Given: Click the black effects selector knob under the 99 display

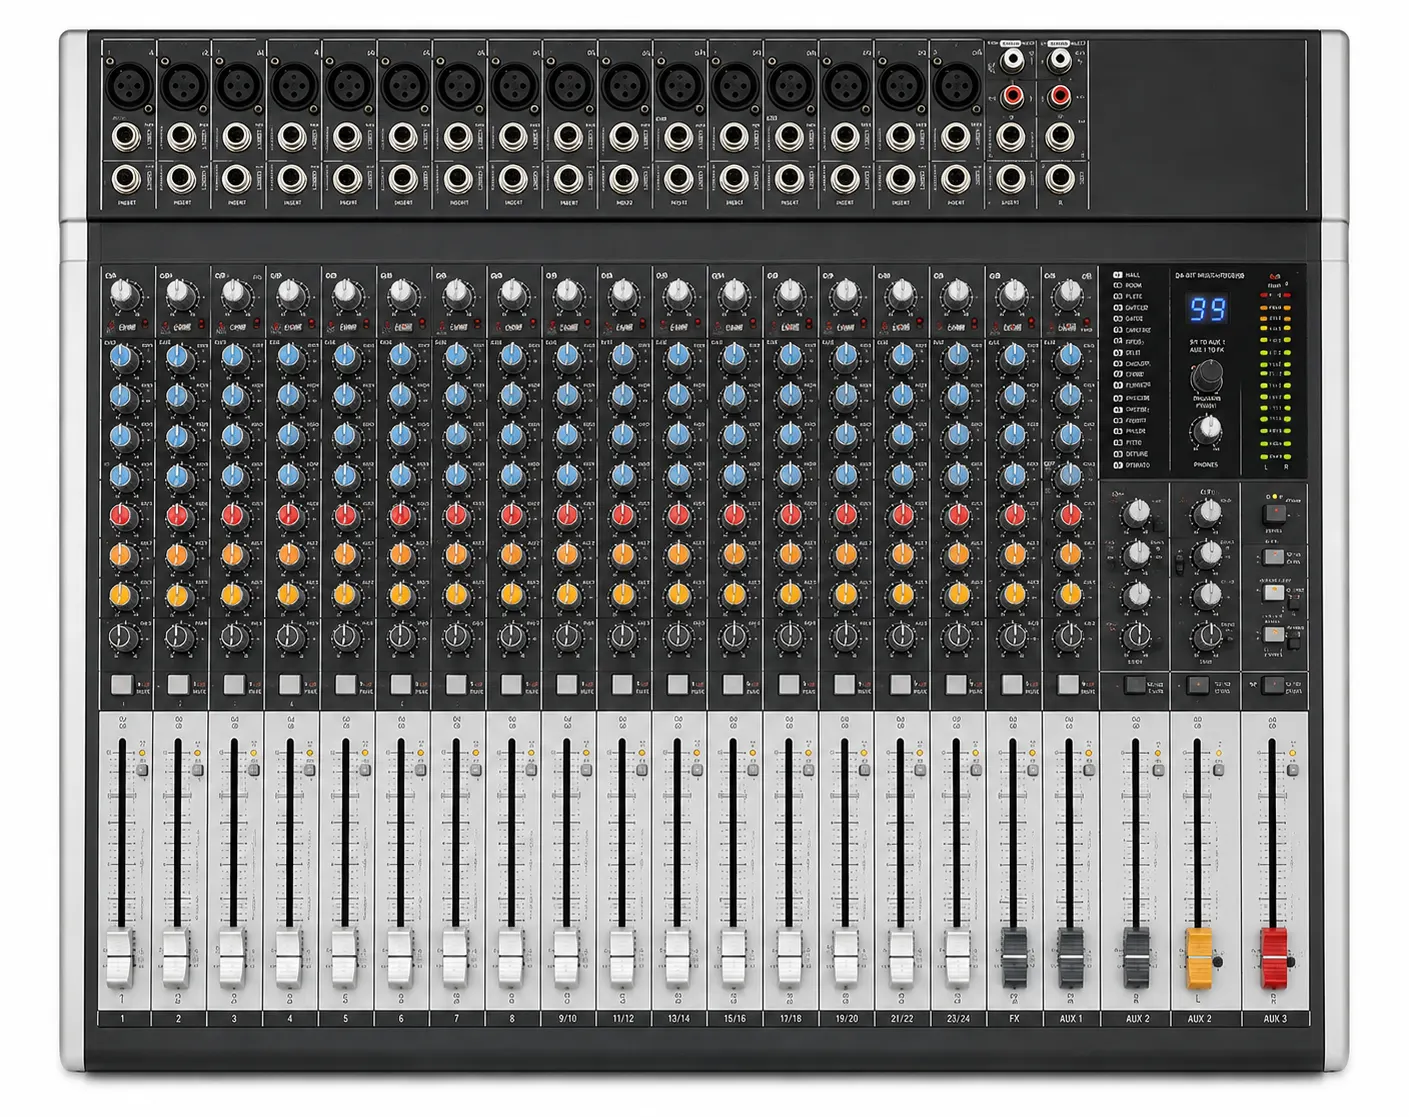Looking at the screenshot, I should 1207,377.
